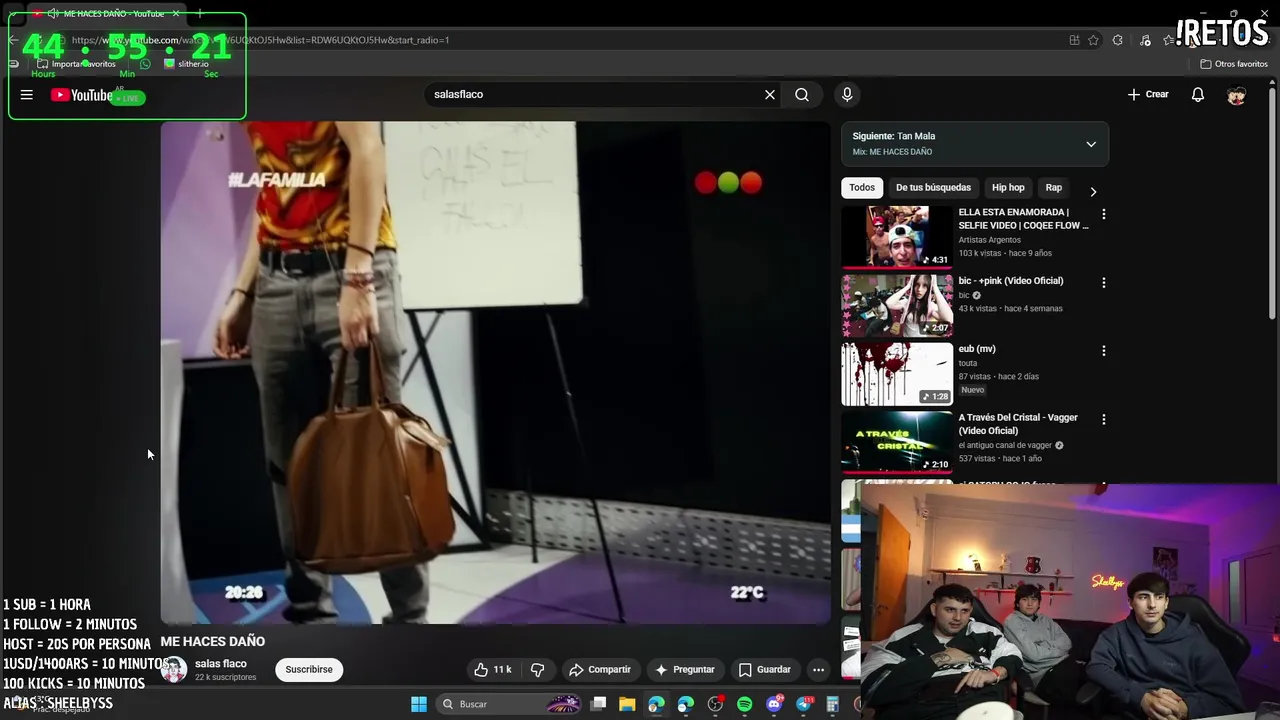Click the 22 k suscriptores text
Viewport: 1280px width, 720px height.
pyautogui.click(x=225, y=678)
